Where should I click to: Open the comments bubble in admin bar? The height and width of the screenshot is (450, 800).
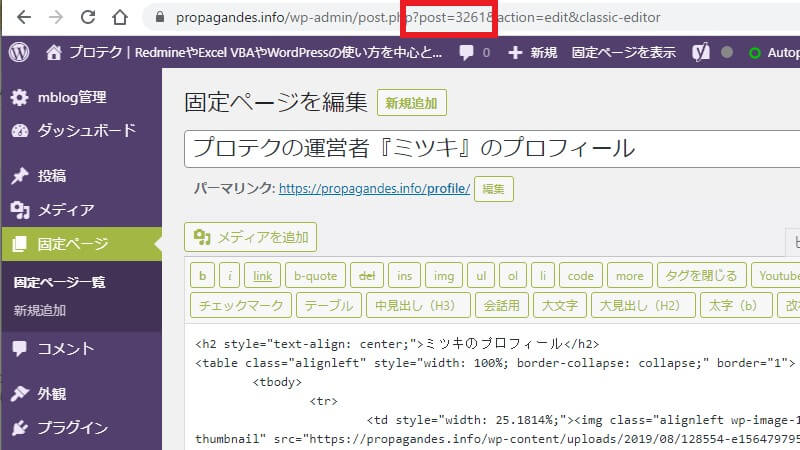click(x=473, y=53)
